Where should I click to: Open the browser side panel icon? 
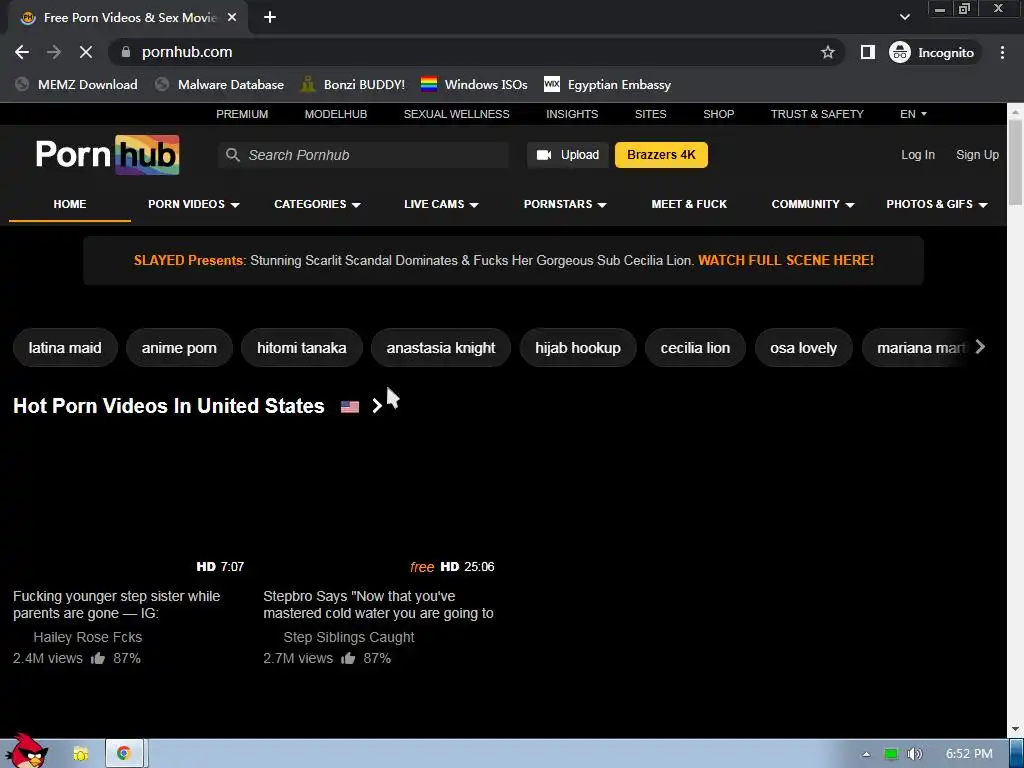pyautogui.click(x=867, y=52)
